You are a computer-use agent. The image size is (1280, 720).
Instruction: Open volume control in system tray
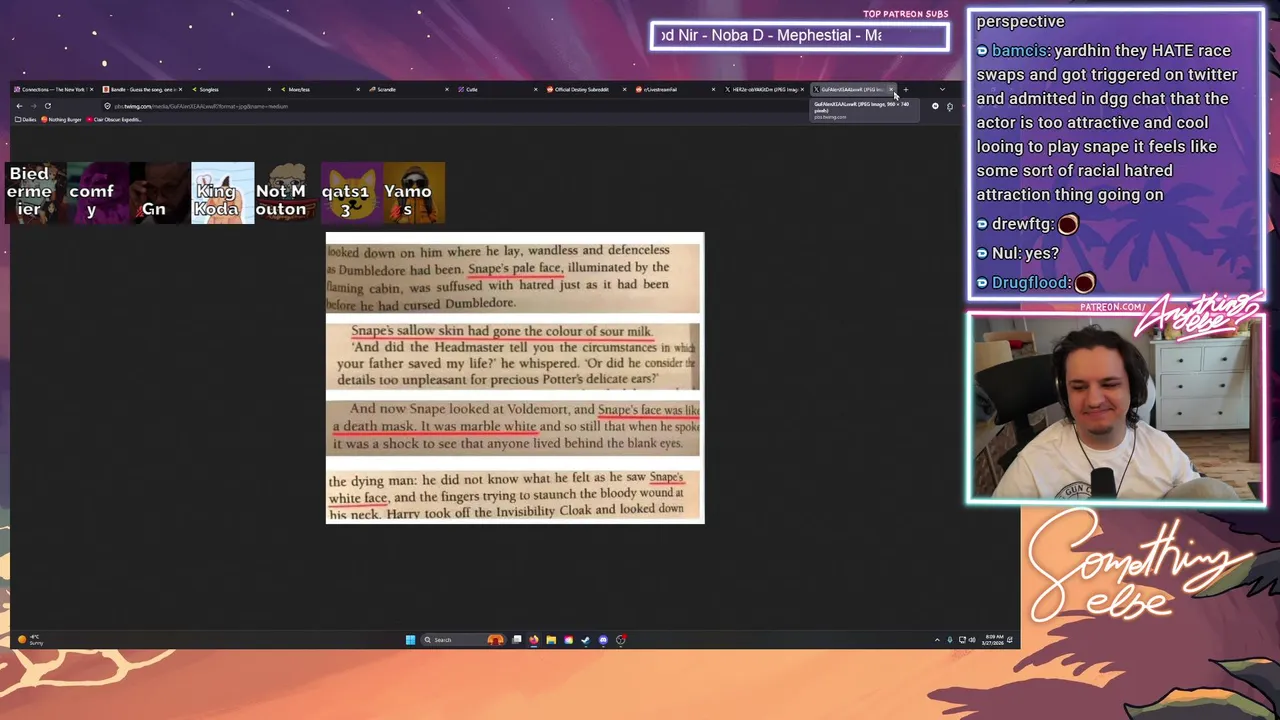(x=972, y=640)
